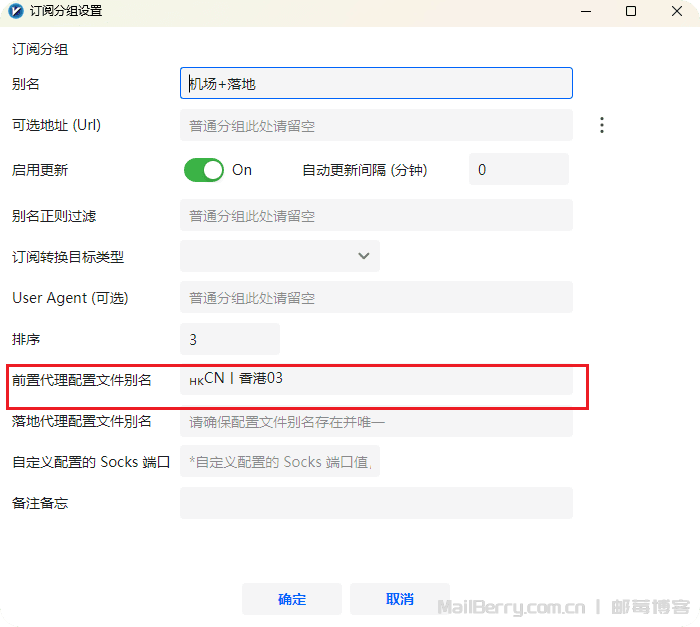Open the three-dot more options menu
Image resolution: width=700 pixels, height=627 pixels.
602,125
